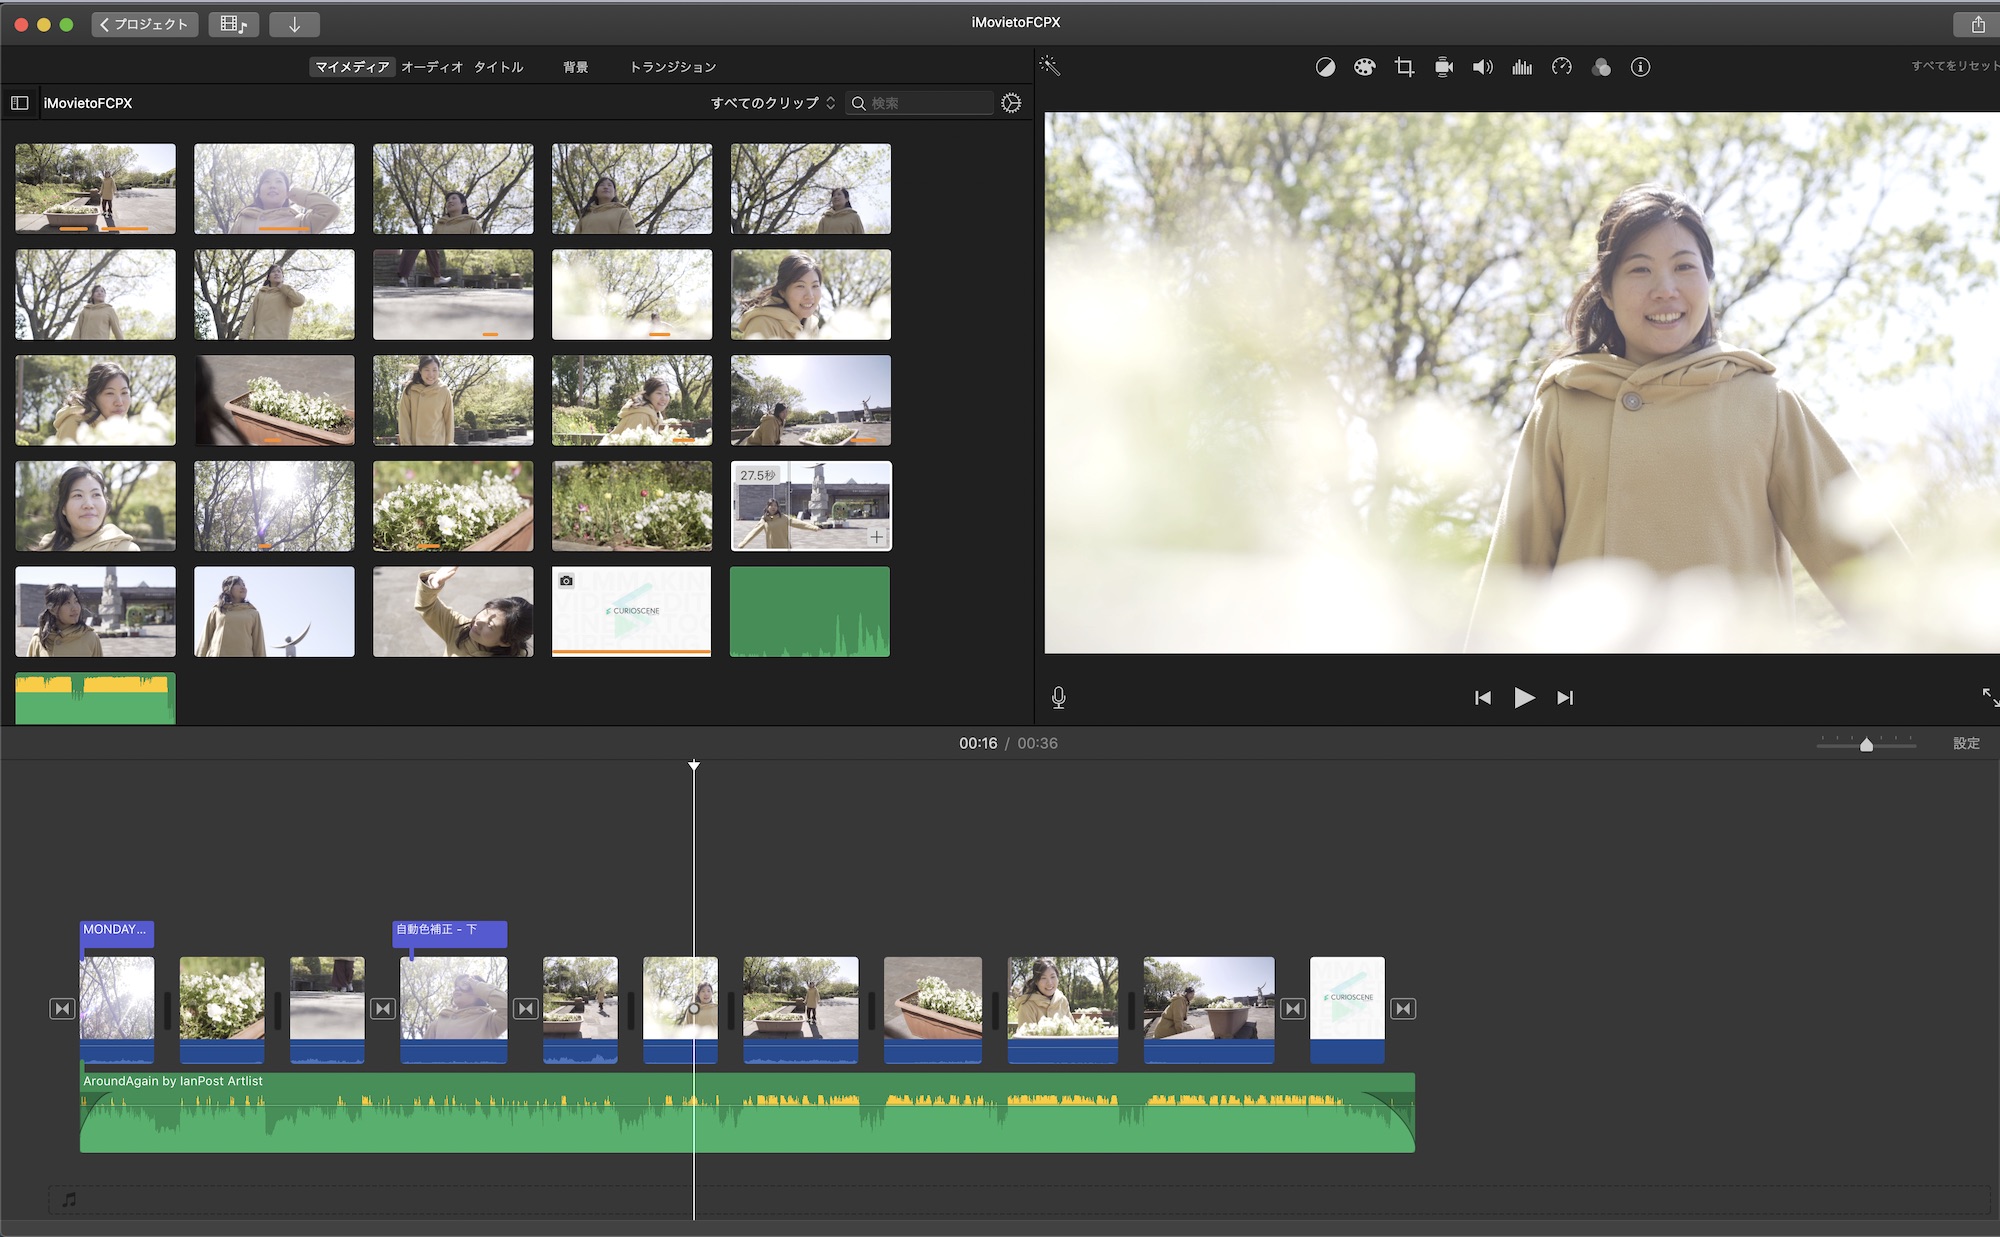Open the volume adjustment control
The image size is (2000, 1237).
click(x=1482, y=67)
